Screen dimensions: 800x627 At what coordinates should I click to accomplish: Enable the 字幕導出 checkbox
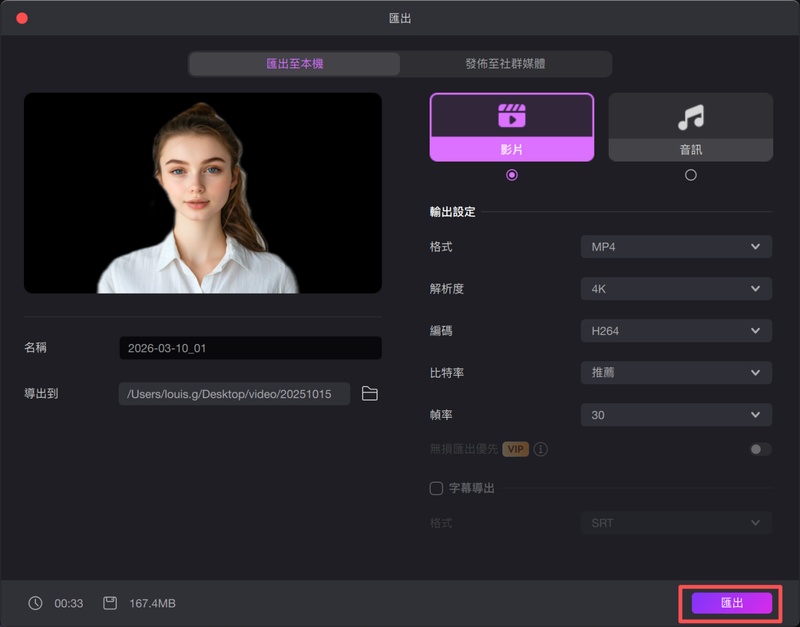(436, 488)
